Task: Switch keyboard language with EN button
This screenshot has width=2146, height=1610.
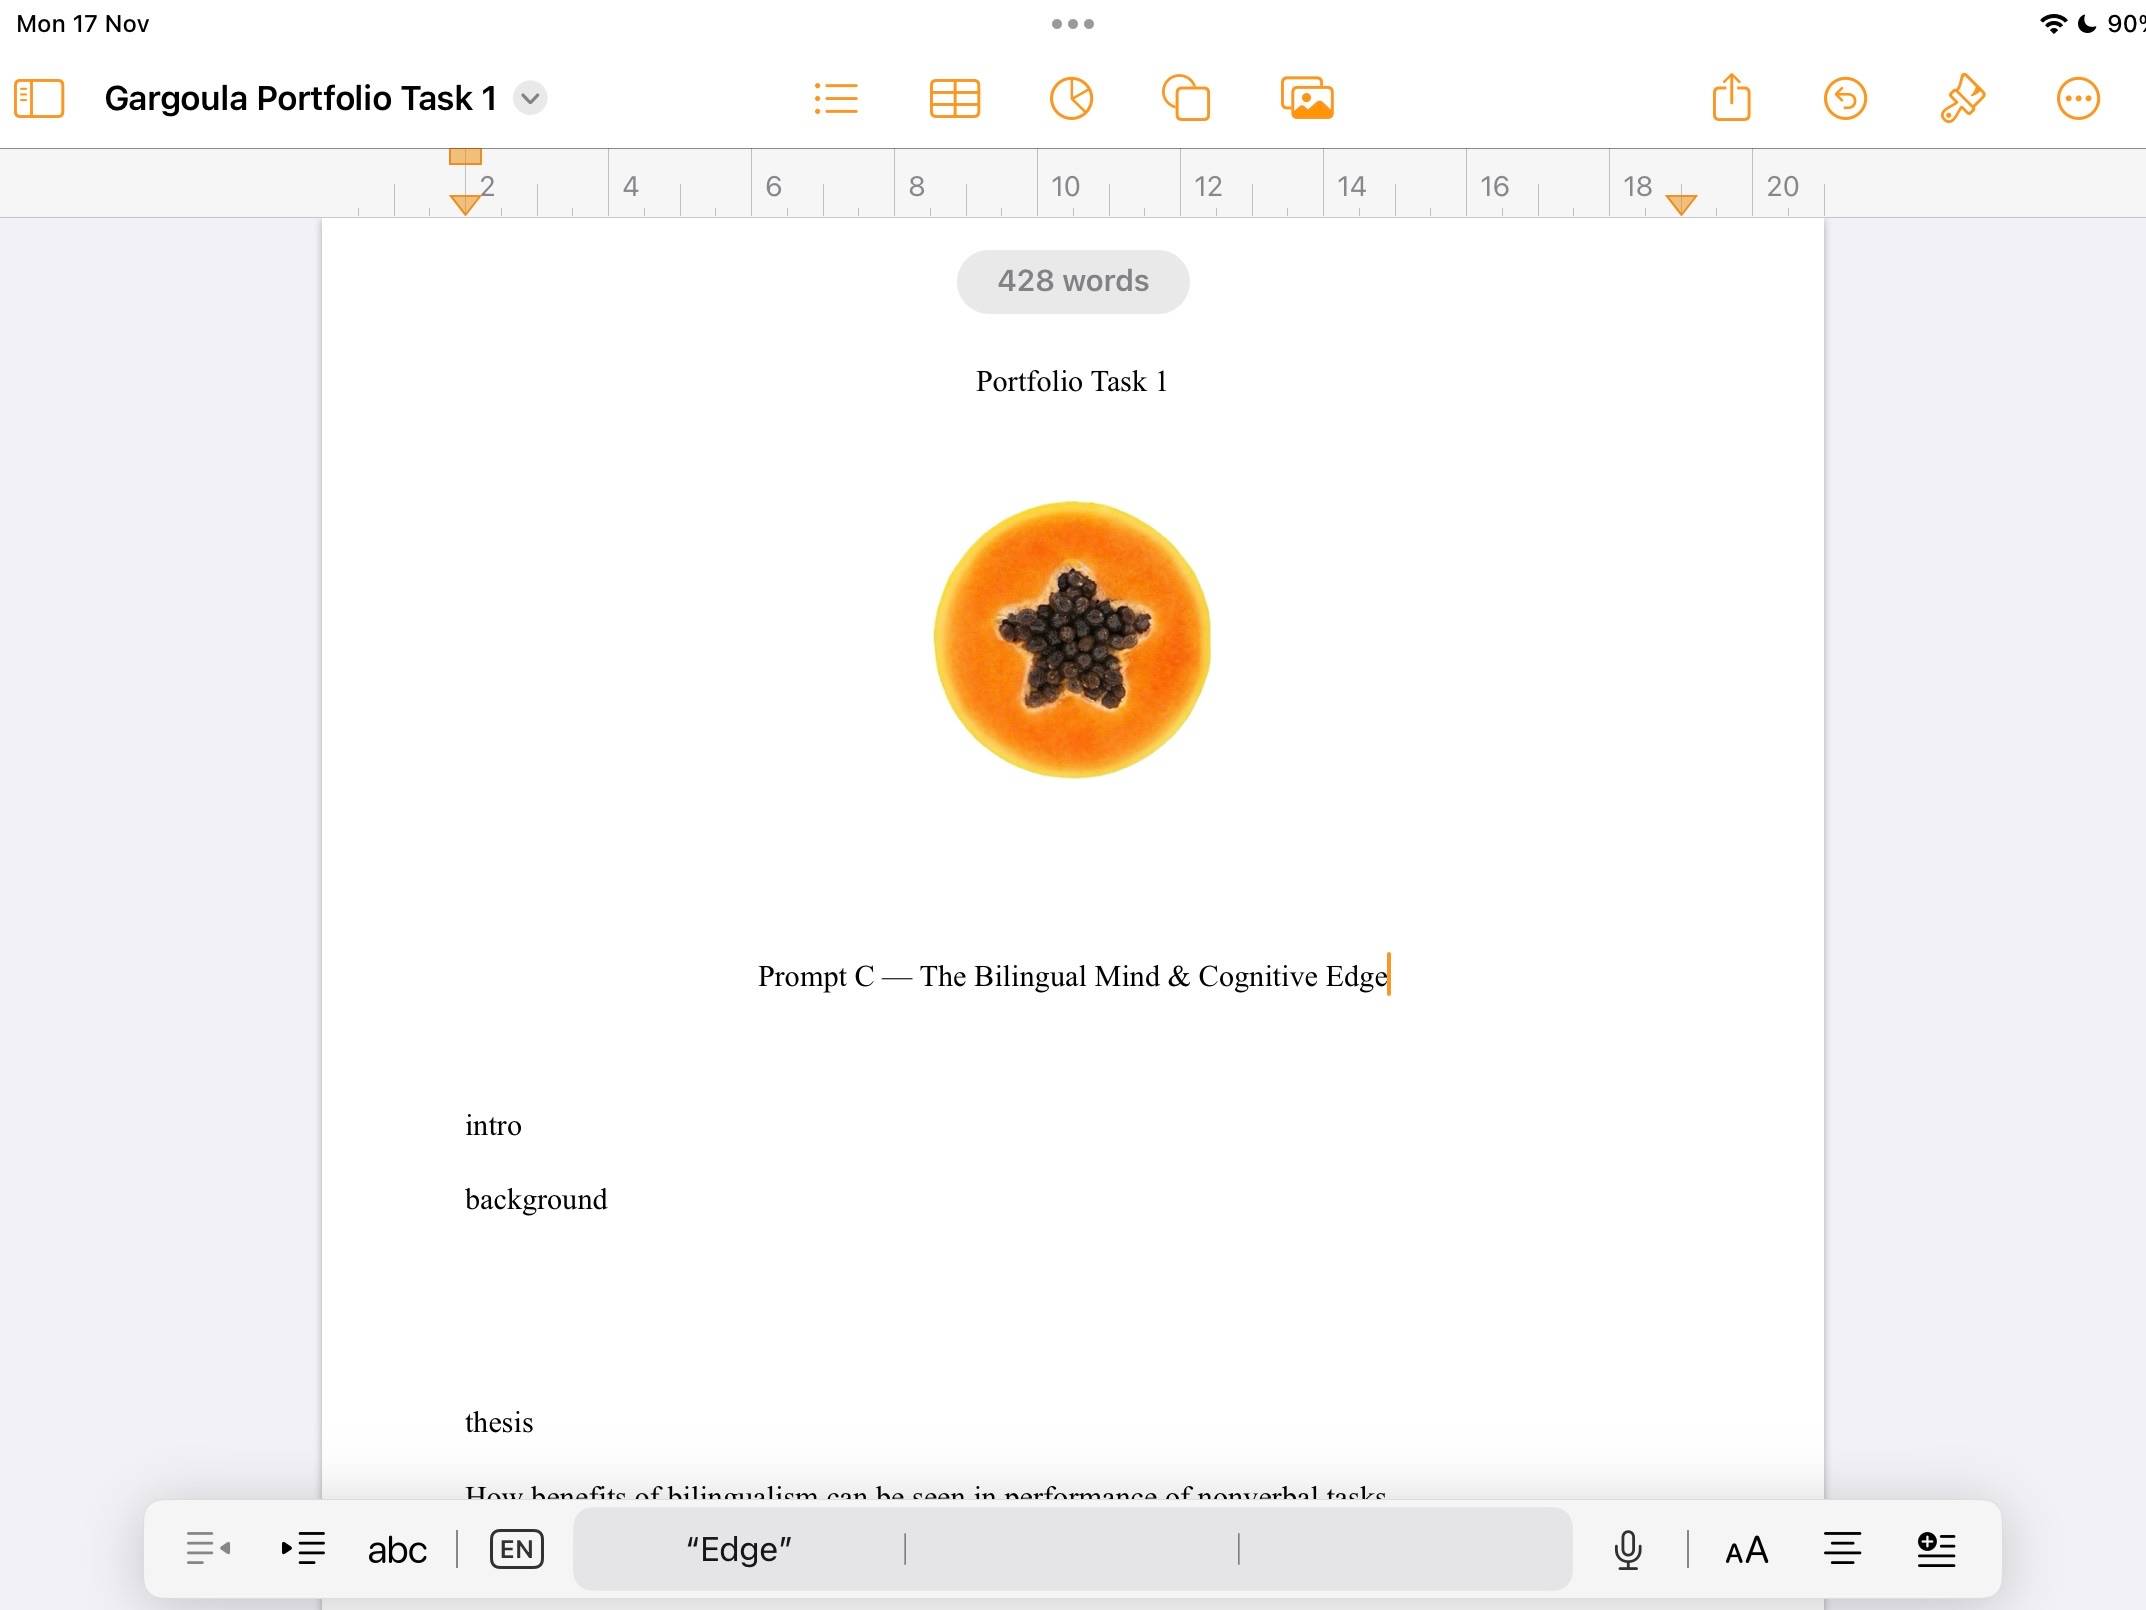Action: pos(516,1549)
